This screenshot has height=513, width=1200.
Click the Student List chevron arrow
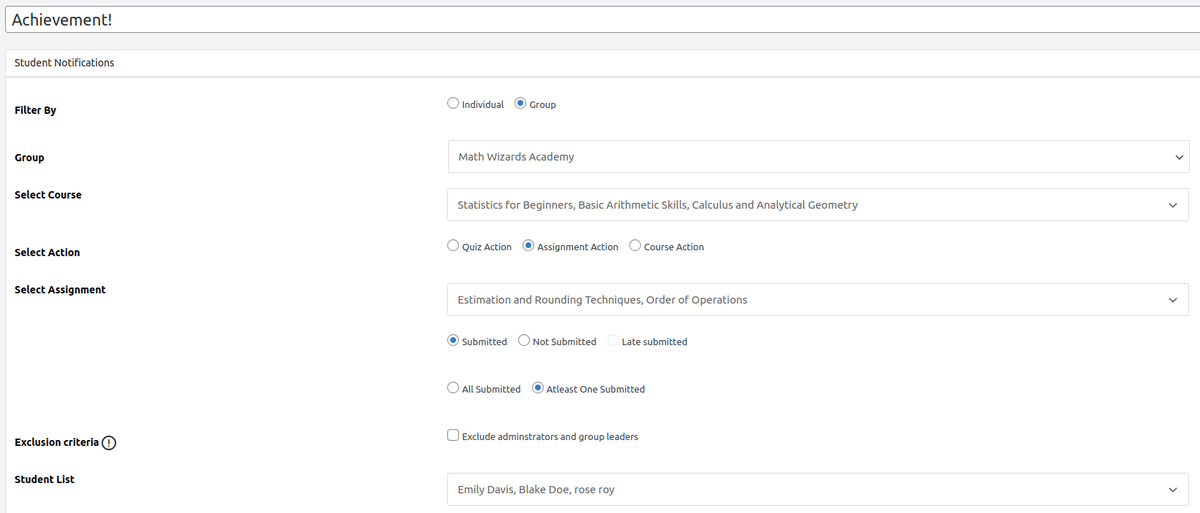[x=1173, y=490]
